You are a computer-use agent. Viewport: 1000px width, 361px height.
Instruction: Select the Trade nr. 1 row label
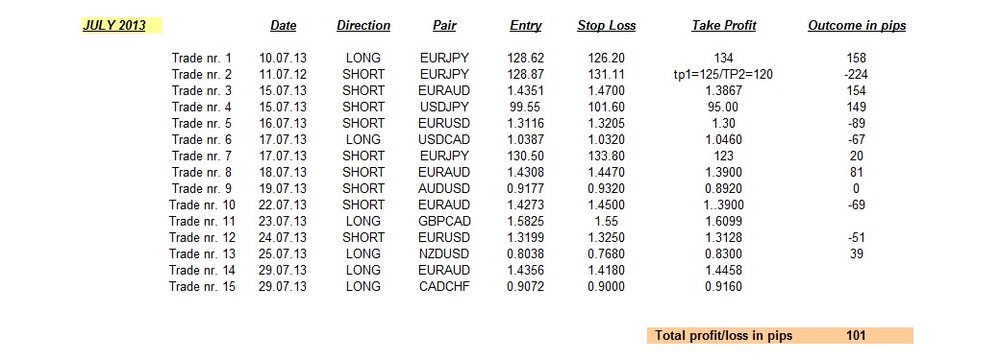tap(202, 58)
